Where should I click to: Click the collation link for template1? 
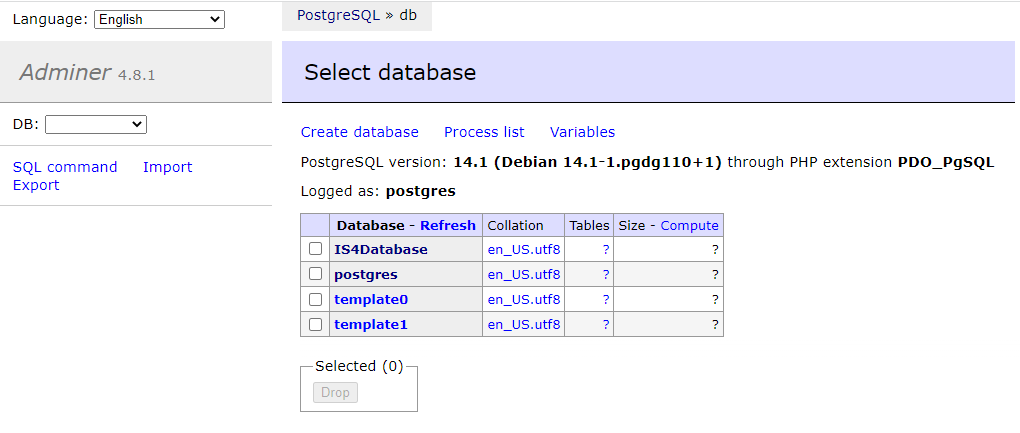(x=524, y=324)
